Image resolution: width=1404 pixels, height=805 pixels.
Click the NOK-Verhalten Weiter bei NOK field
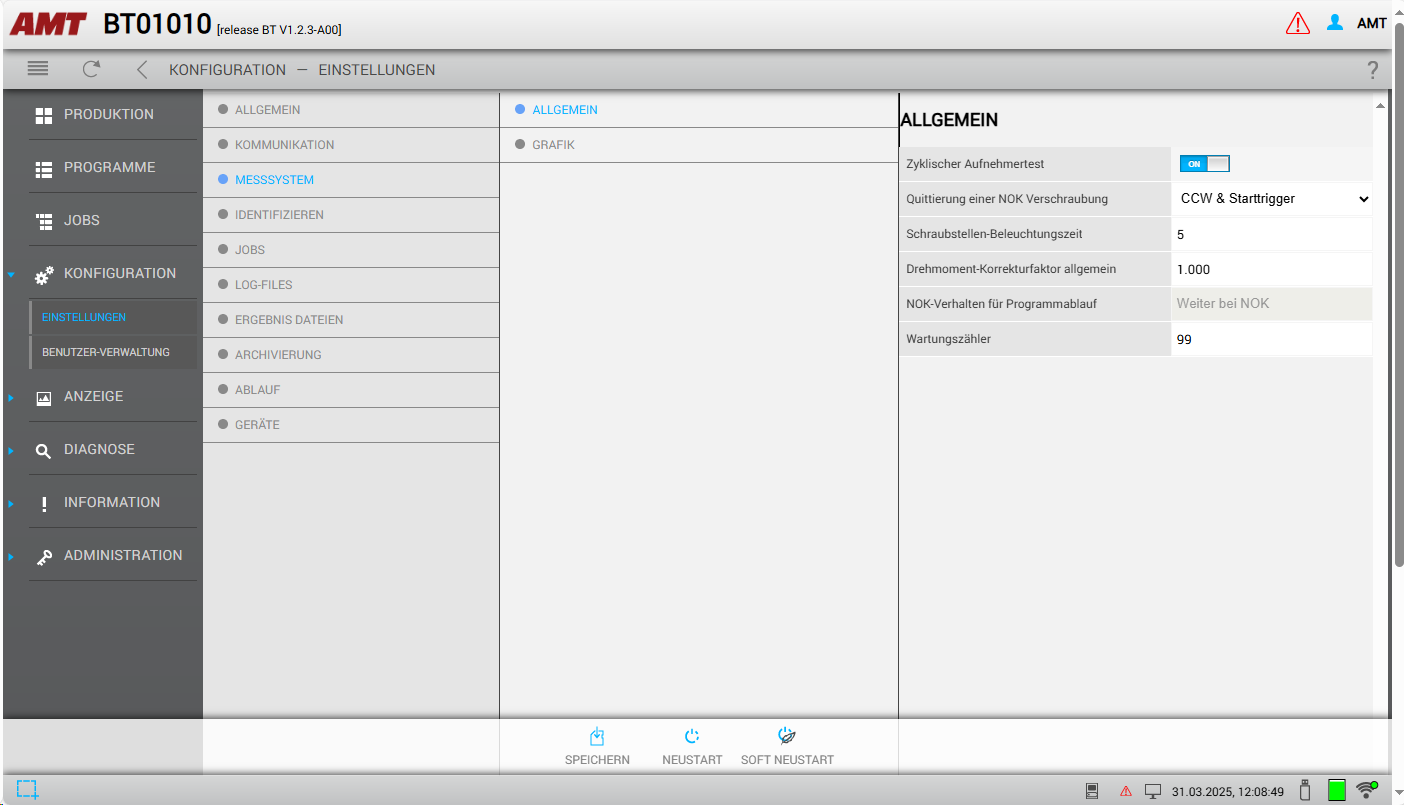point(1272,304)
